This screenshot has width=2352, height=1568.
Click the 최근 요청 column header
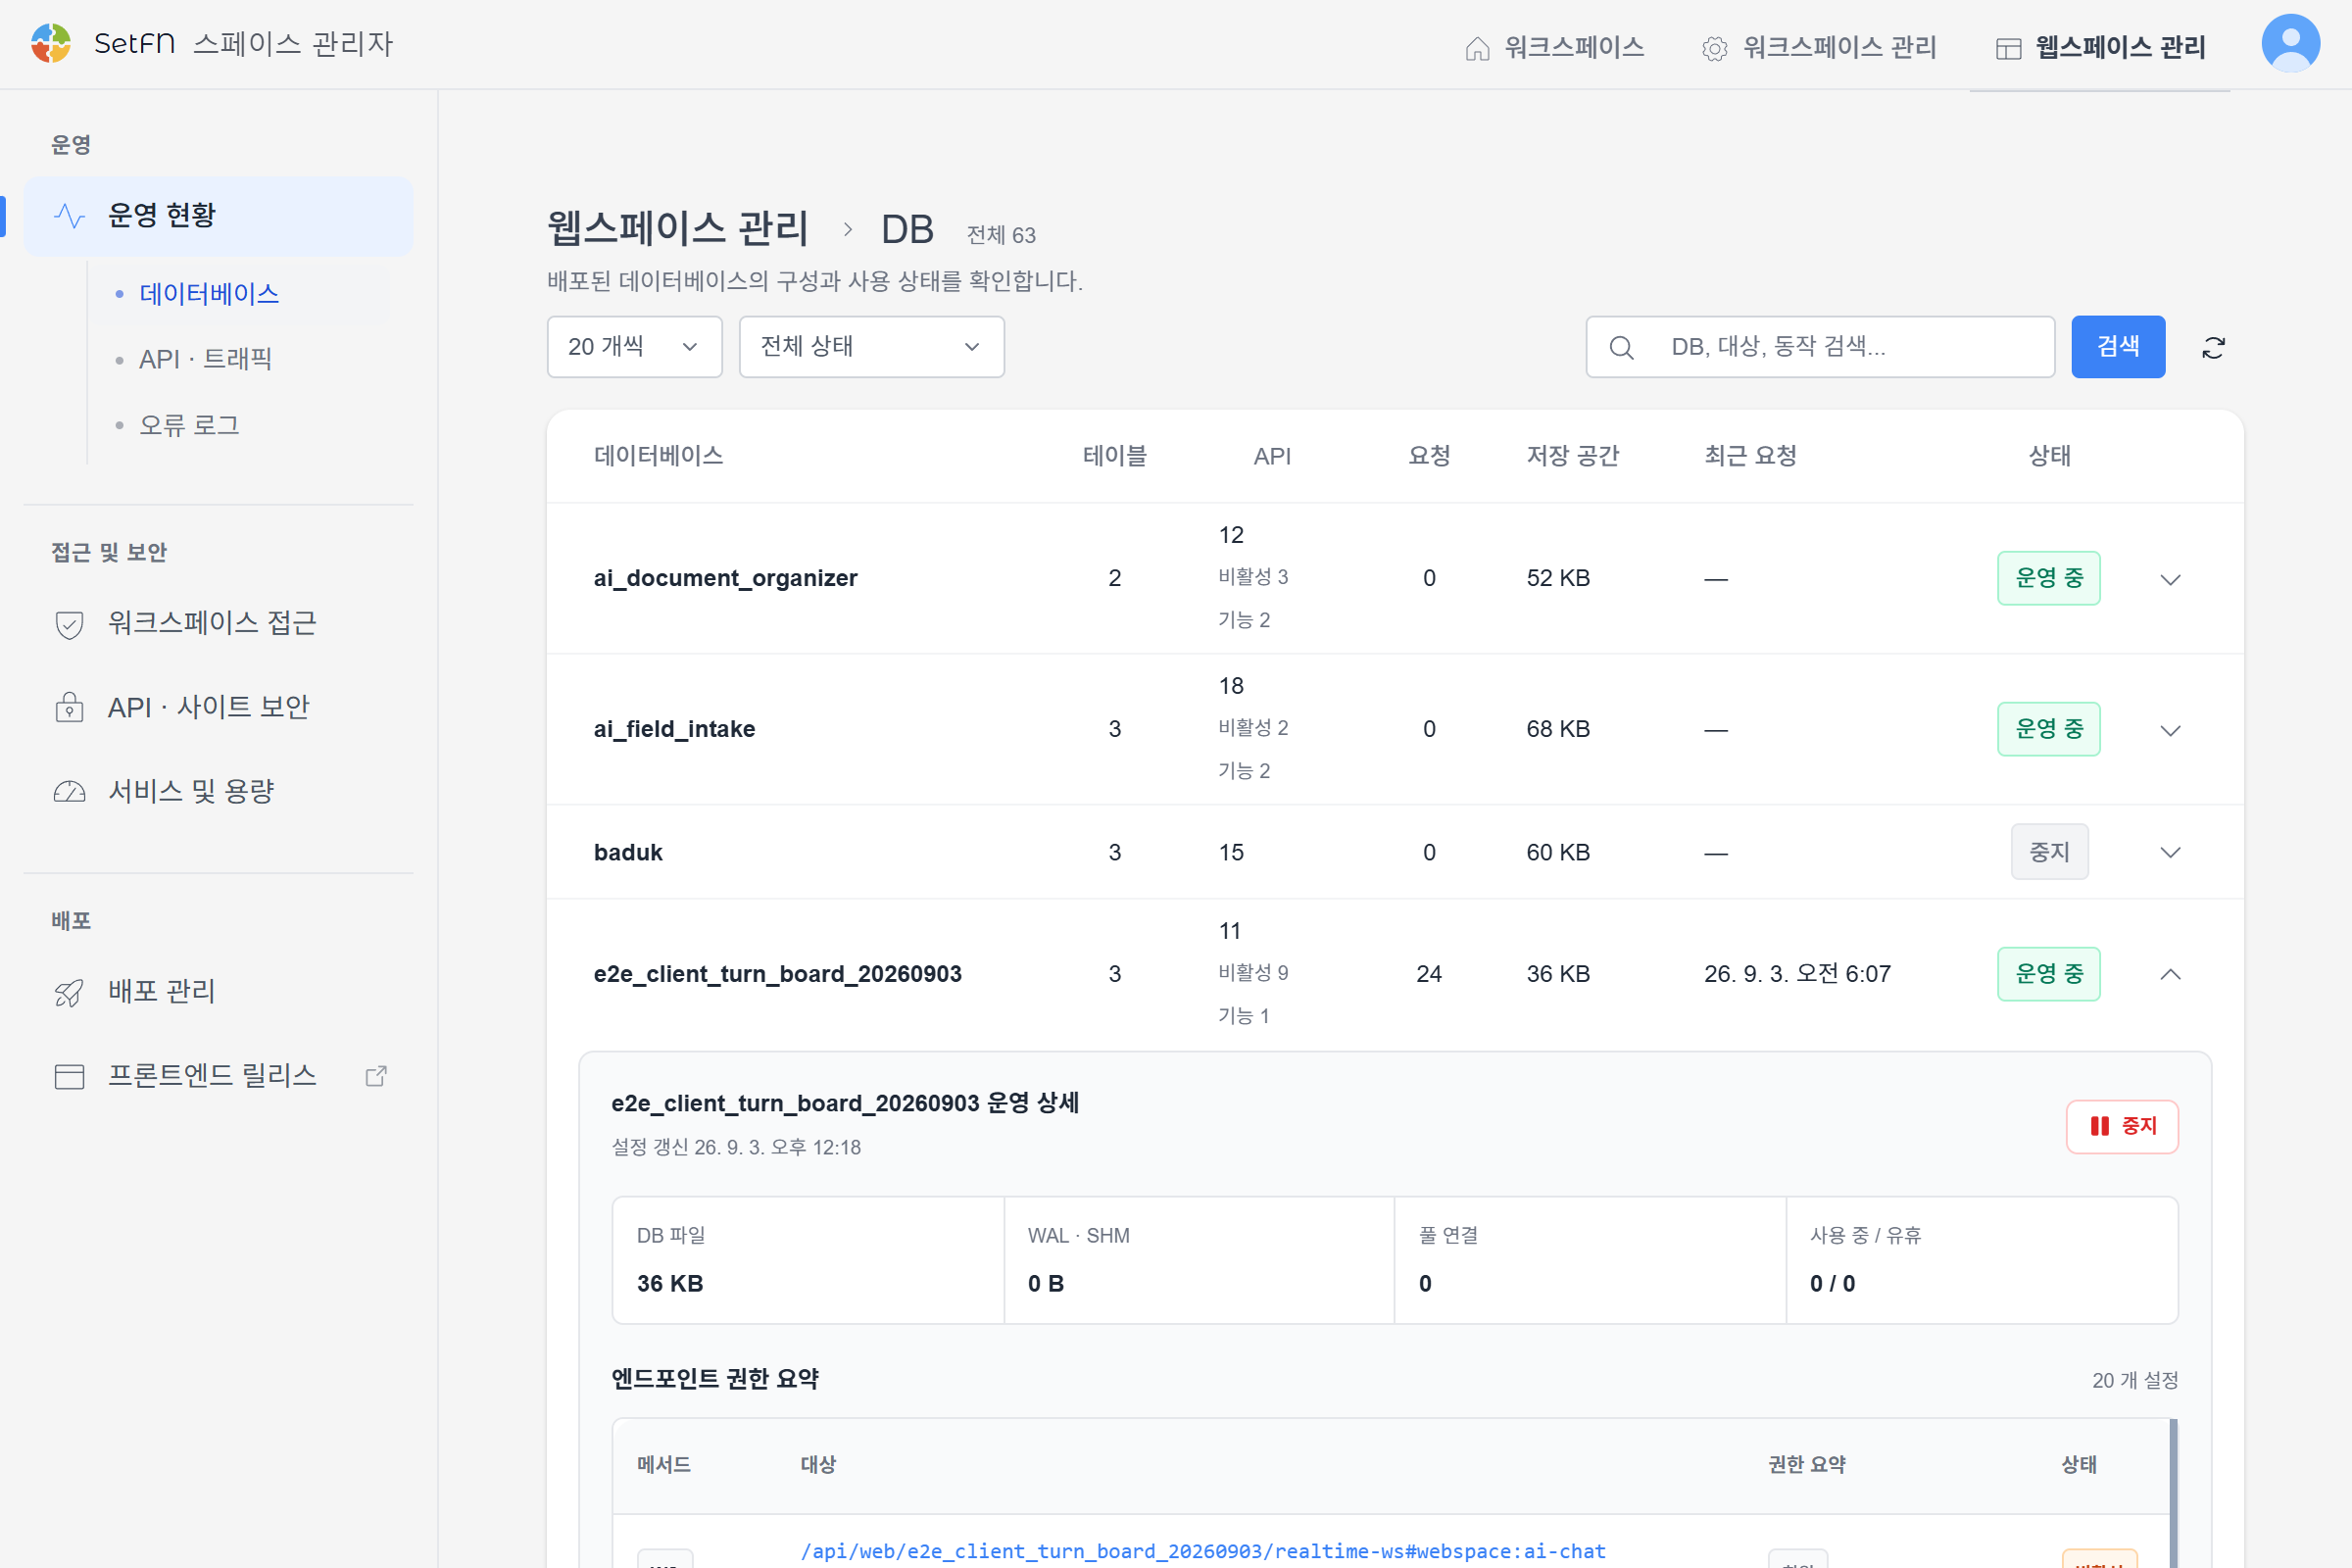[x=1751, y=456]
